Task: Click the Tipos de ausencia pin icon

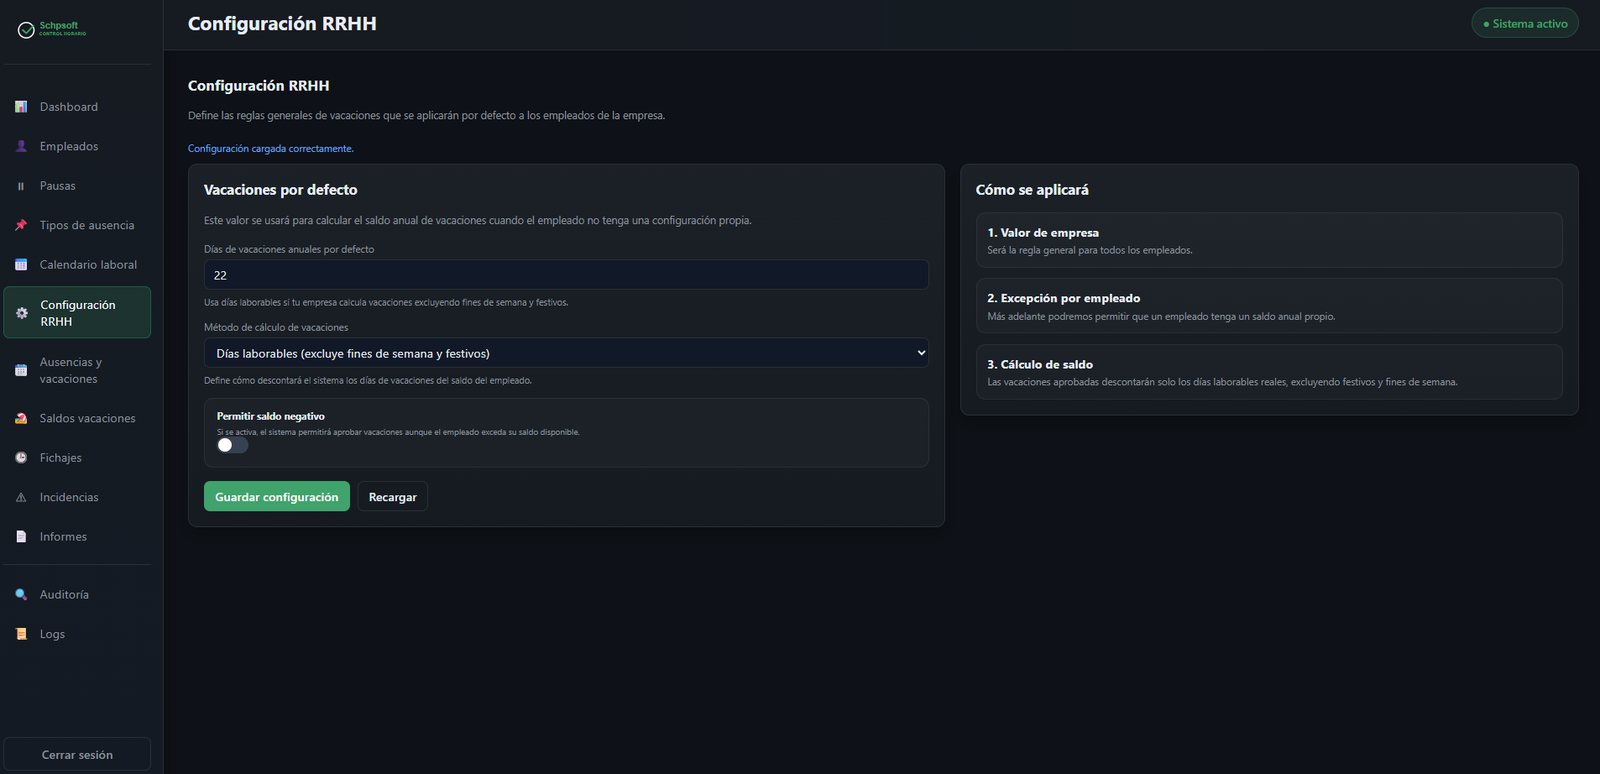Action: [21, 225]
